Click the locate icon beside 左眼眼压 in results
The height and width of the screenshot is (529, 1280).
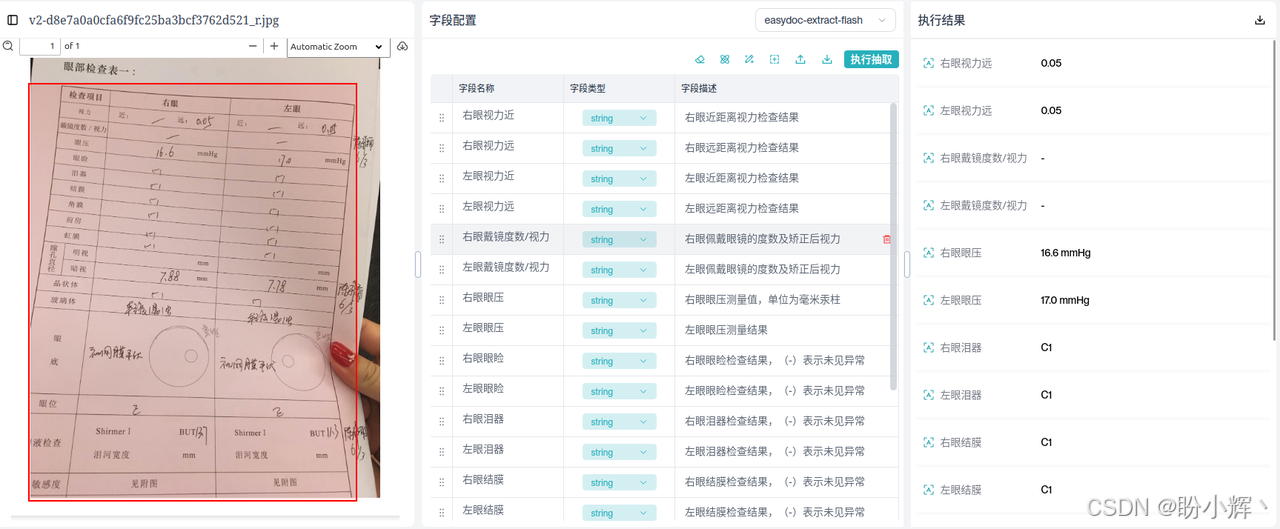click(x=928, y=300)
